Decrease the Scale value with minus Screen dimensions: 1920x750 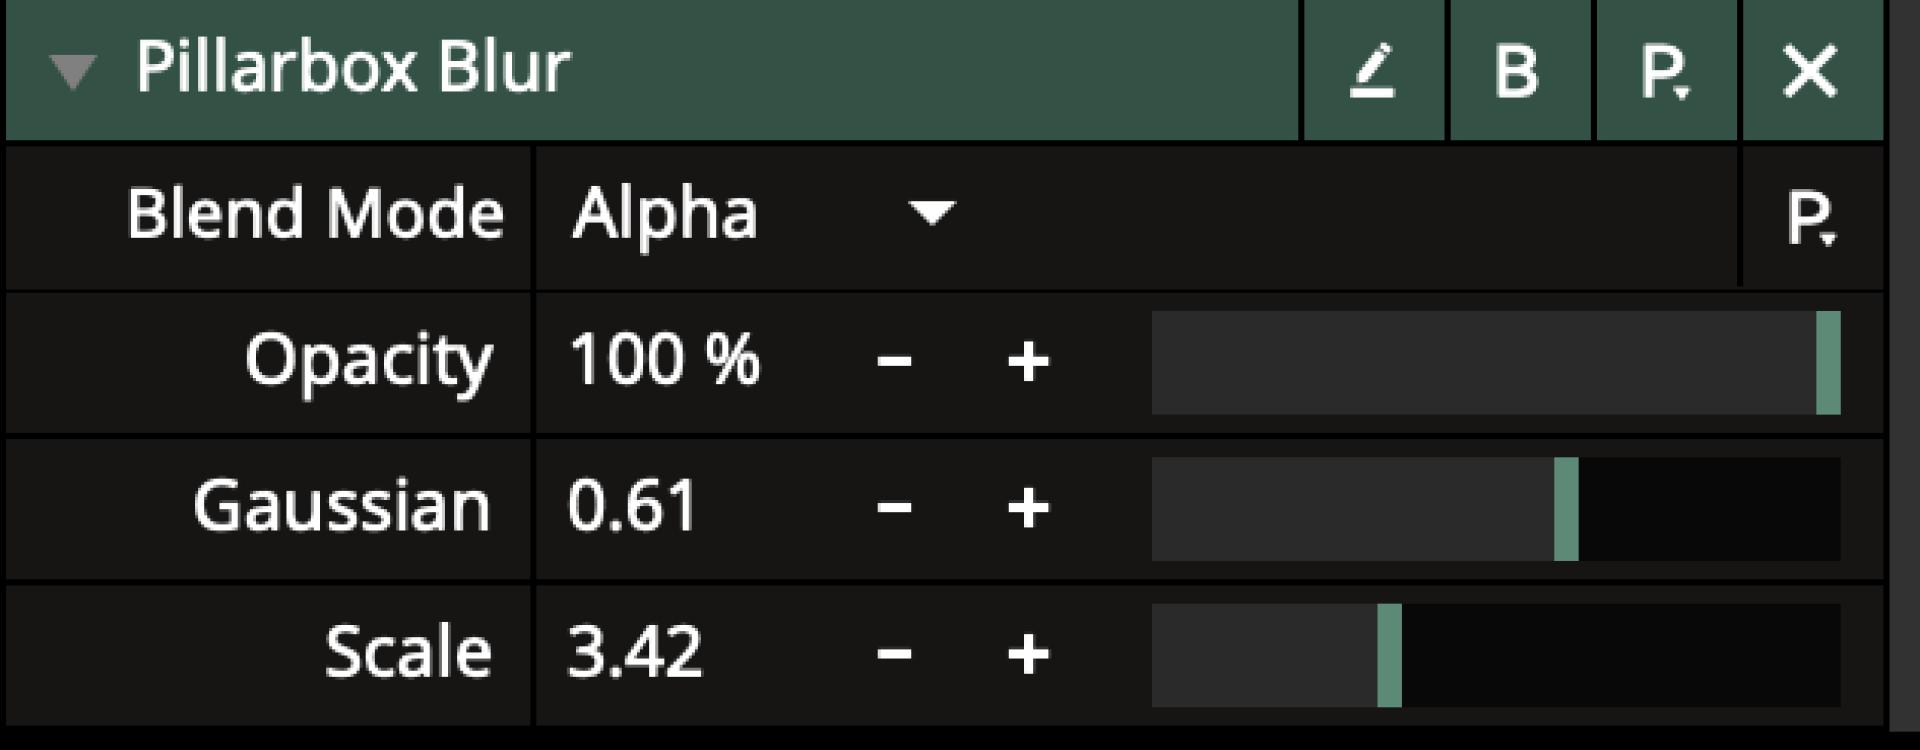point(894,655)
